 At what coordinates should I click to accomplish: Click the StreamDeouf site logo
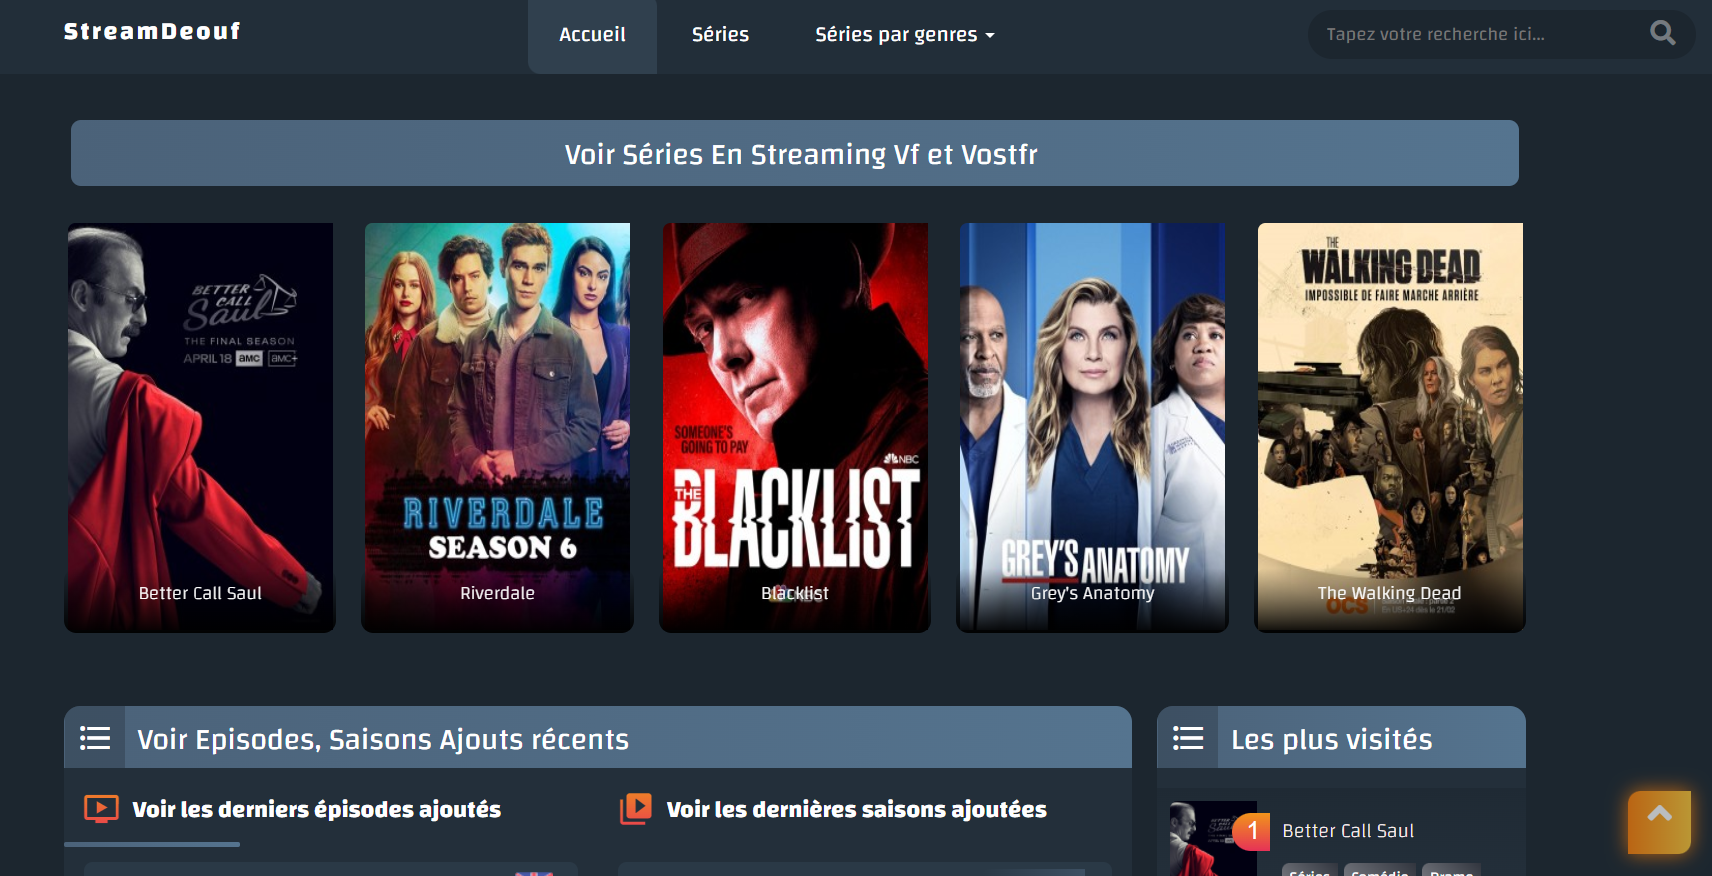[x=152, y=32]
